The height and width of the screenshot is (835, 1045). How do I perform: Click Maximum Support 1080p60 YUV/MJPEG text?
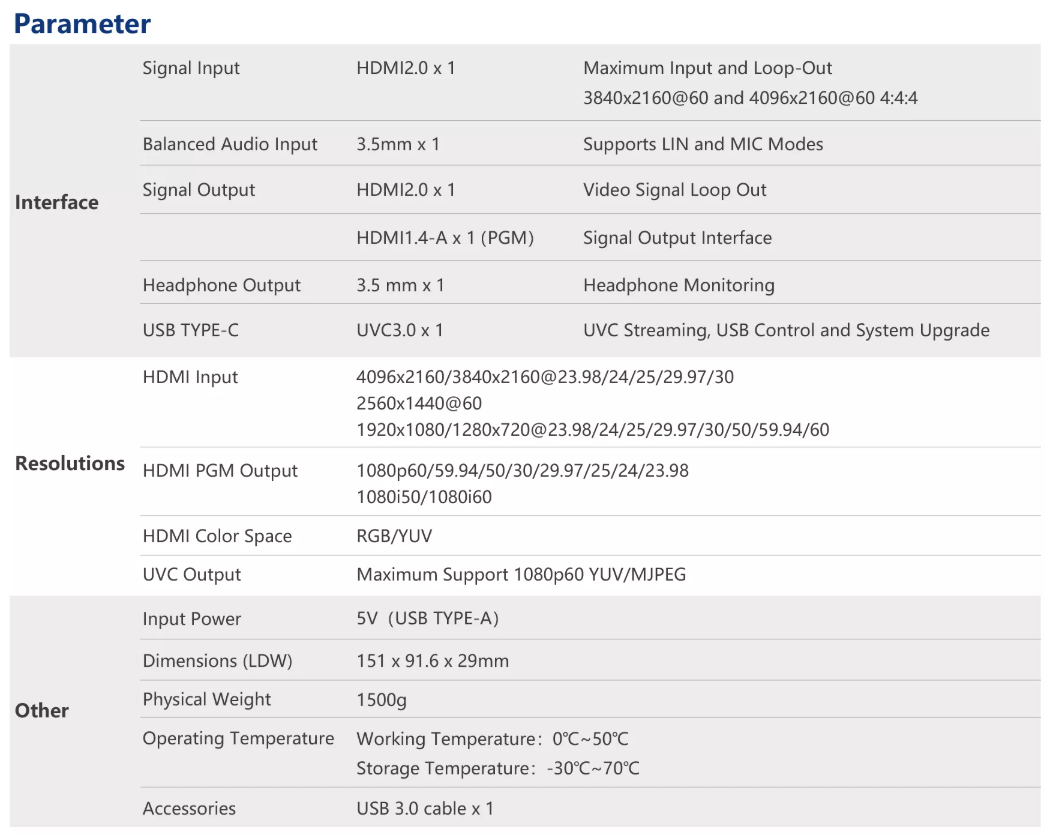[x=521, y=574]
